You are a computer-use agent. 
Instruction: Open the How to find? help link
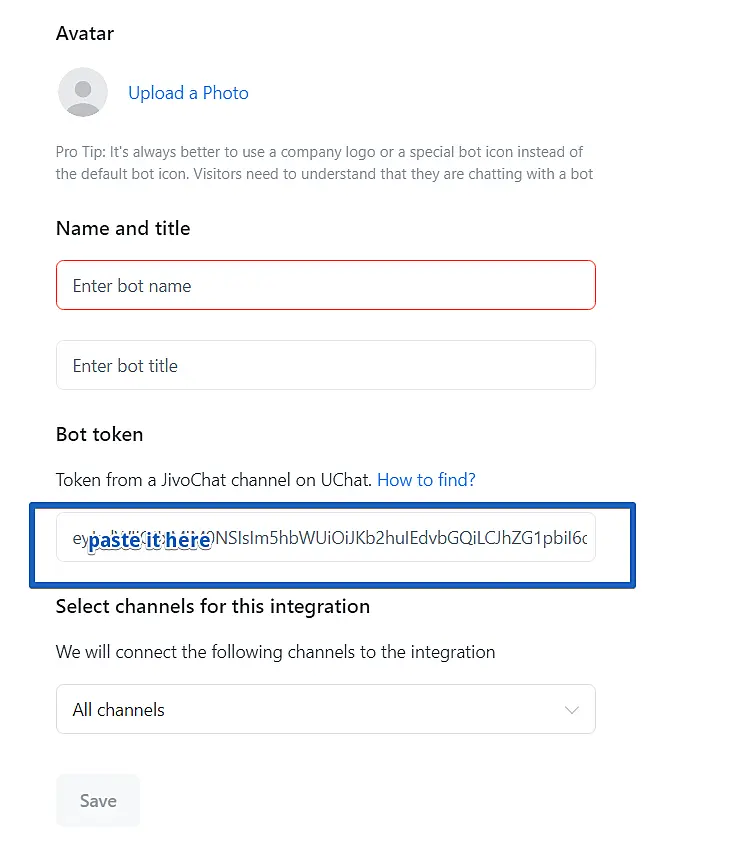pos(426,480)
